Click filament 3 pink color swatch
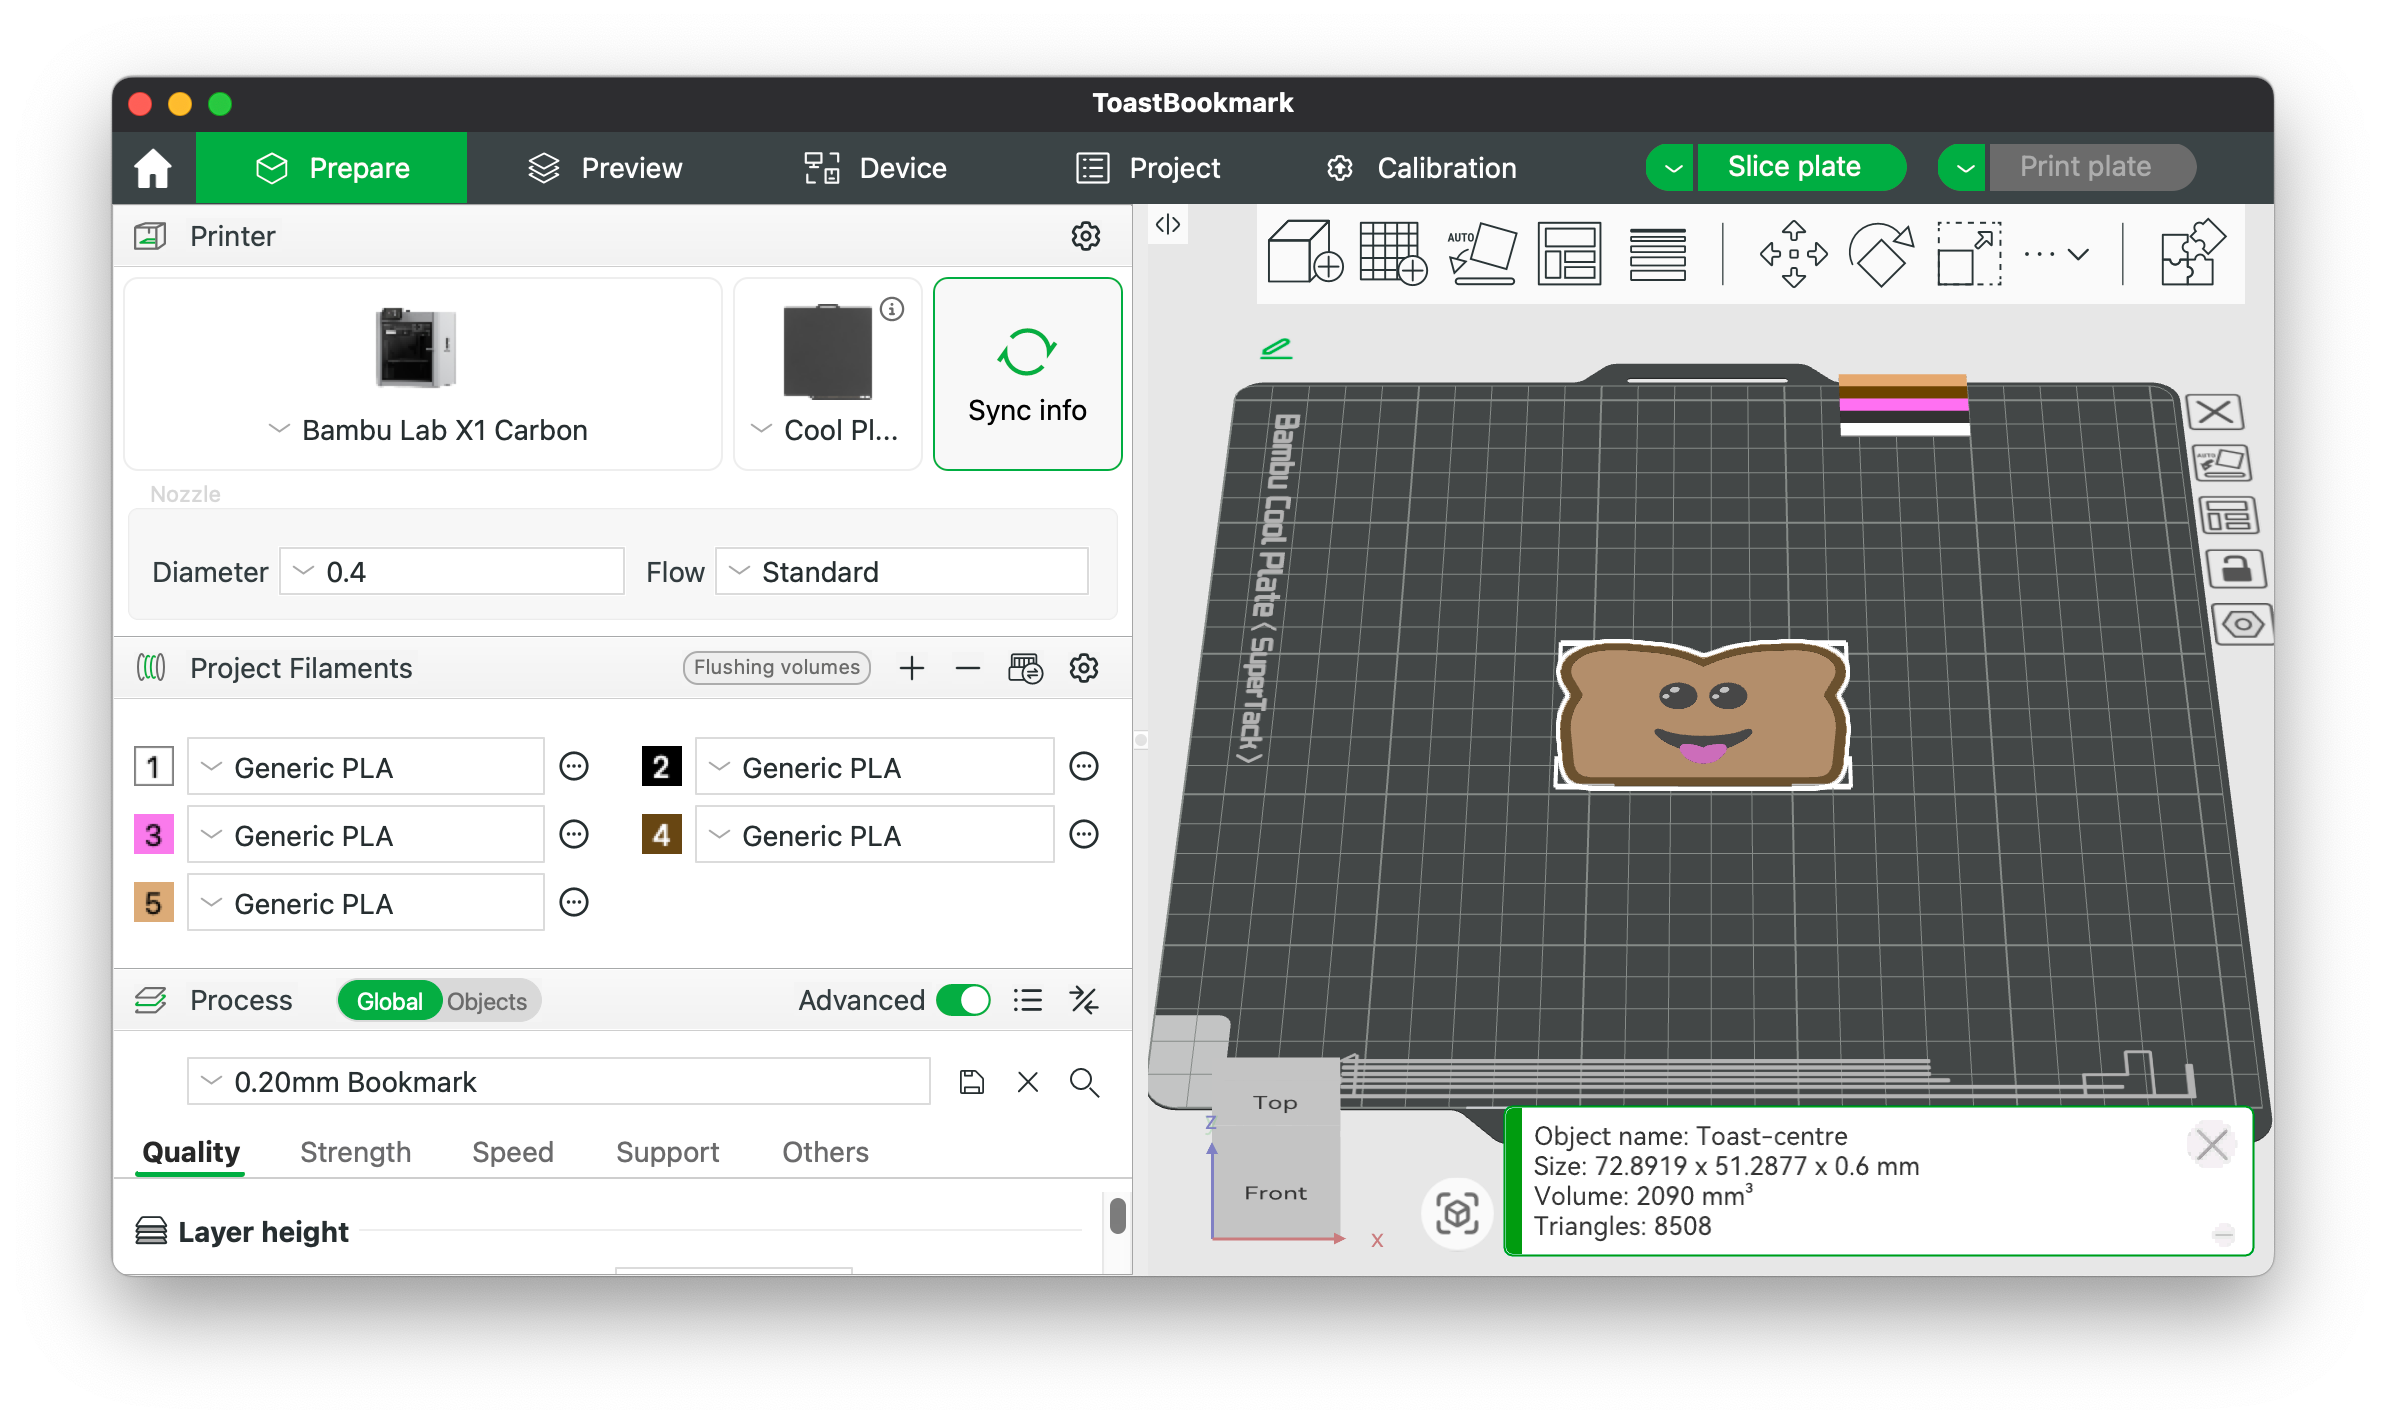Viewport: 2386px width, 1424px height. pos(154,835)
